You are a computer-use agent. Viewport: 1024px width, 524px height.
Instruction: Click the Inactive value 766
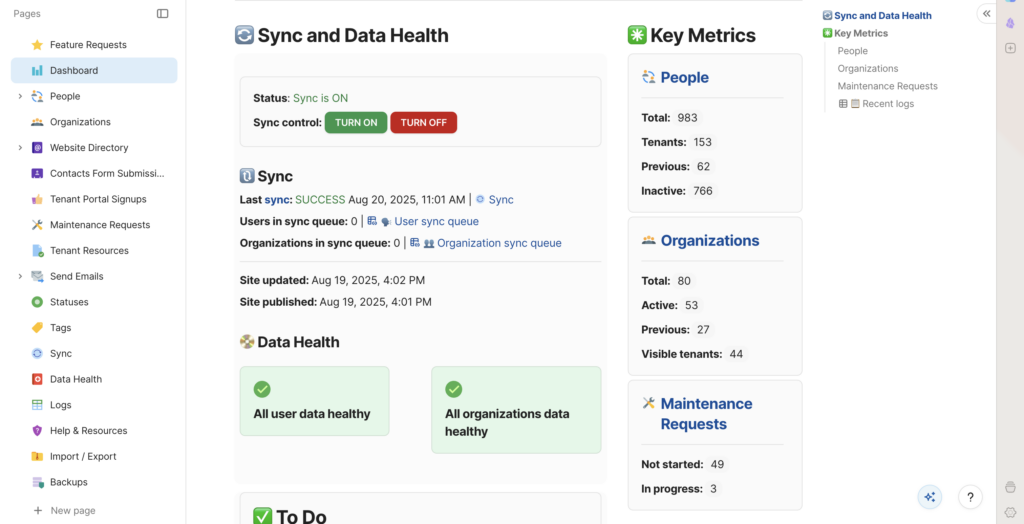702,191
